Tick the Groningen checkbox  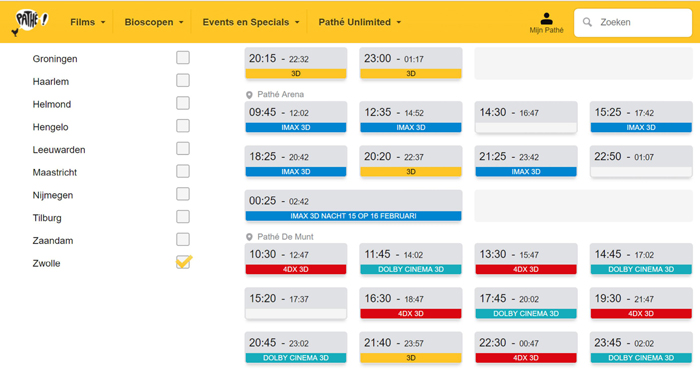(x=183, y=58)
